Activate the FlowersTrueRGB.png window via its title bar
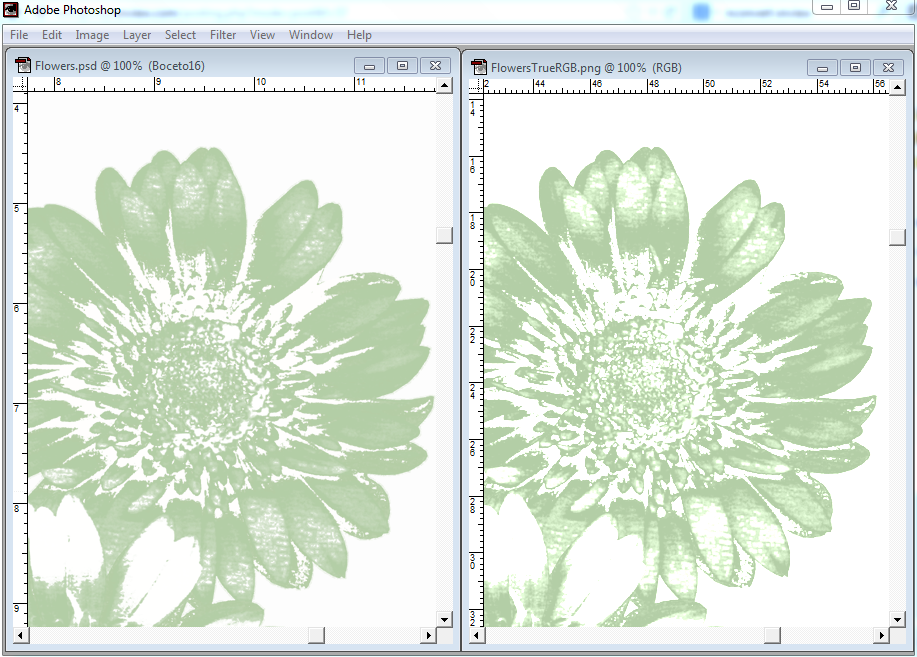Image resolution: width=917 pixels, height=657 pixels. pyautogui.click(x=650, y=67)
